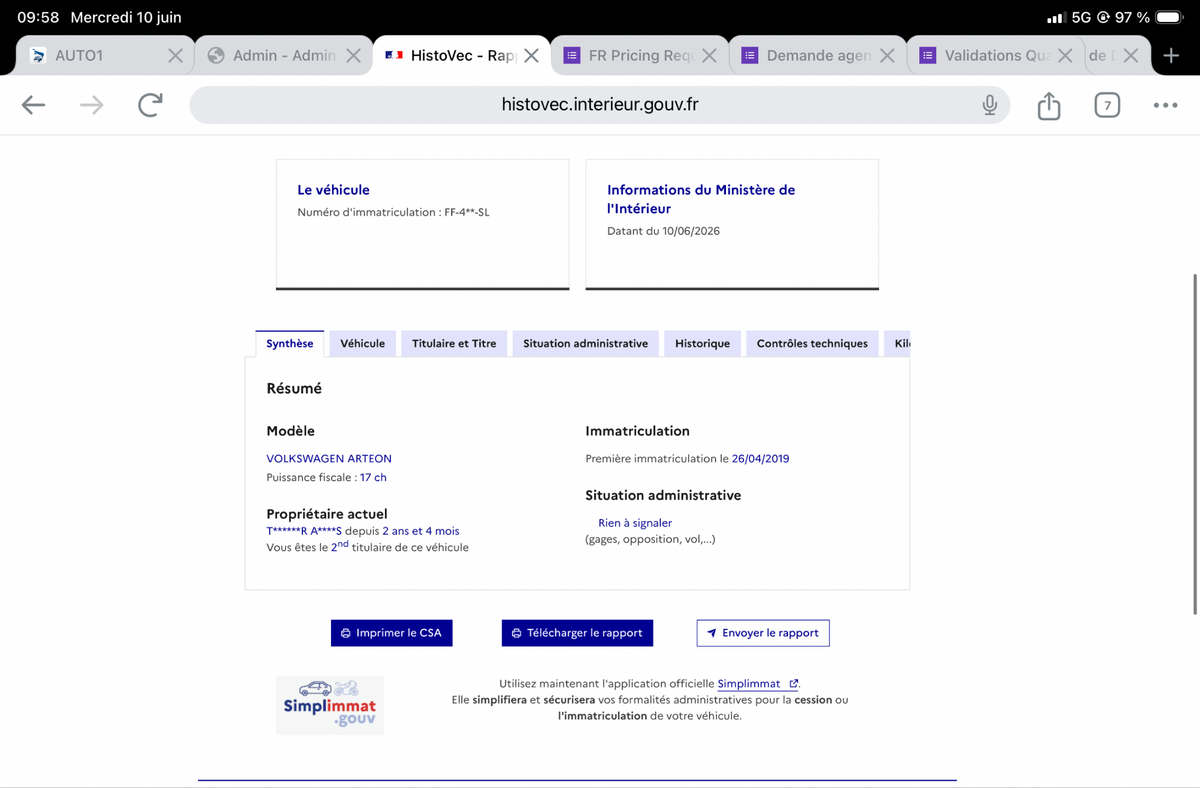Open the Véhicule tab
The image size is (1200, 788).
(362, 343)
